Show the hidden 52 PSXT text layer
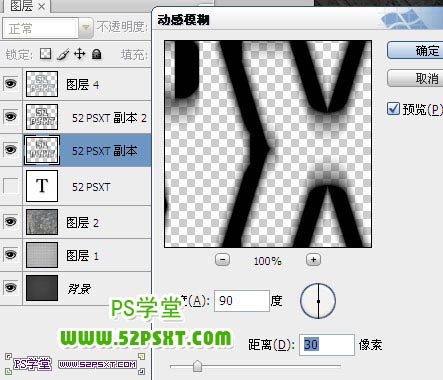The width and height of the screenshot is (443, 380). (x=11, y=186)
